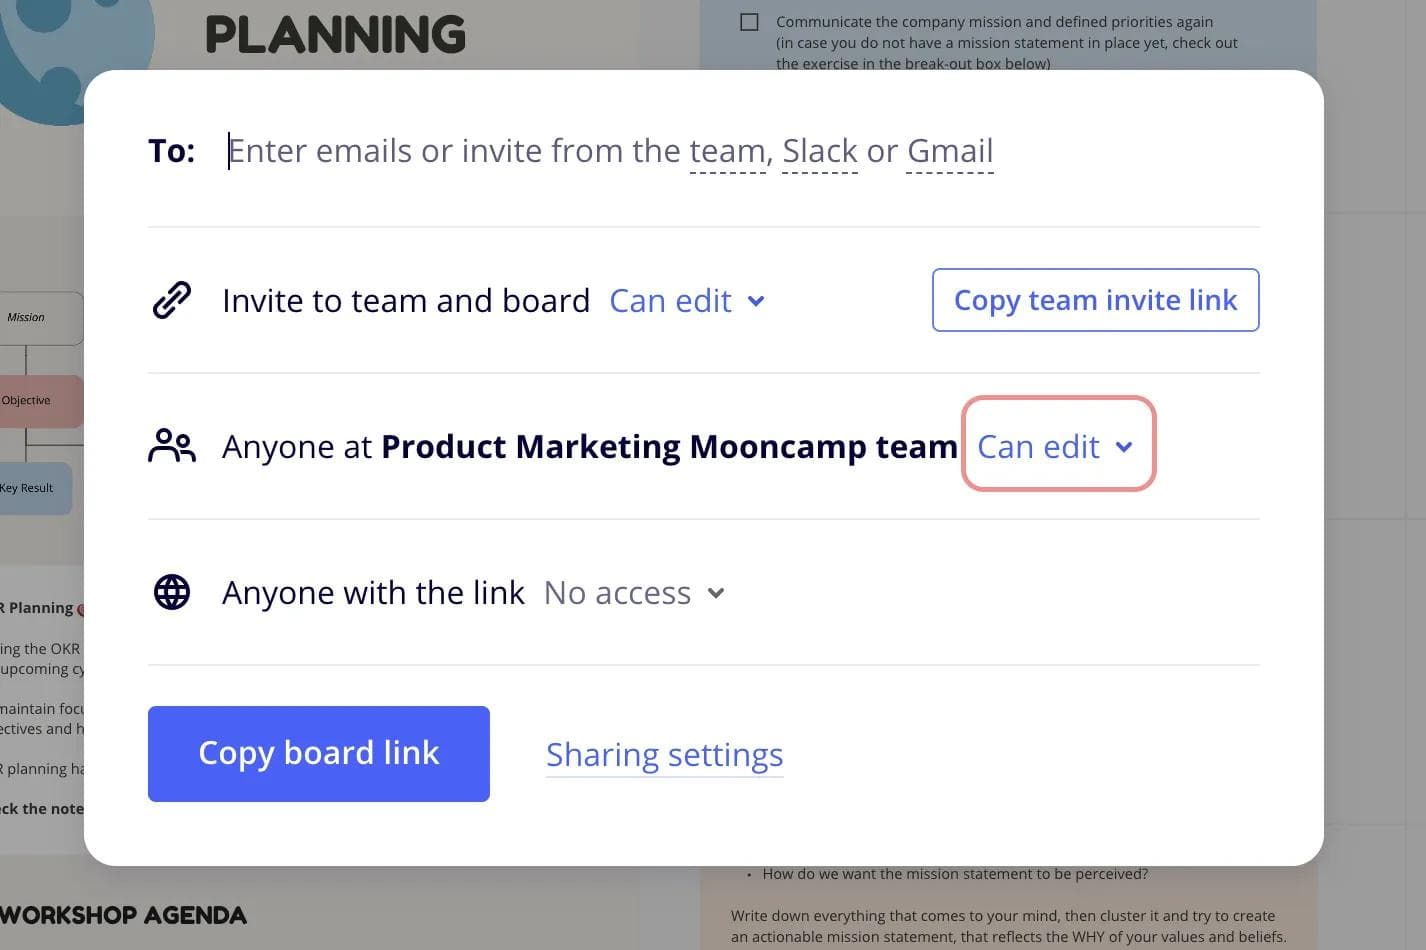The width and height of the screenshot is (1426, 950).
Task: Click the WORKSHOP AGENDA section title
Action: [123, 914]
